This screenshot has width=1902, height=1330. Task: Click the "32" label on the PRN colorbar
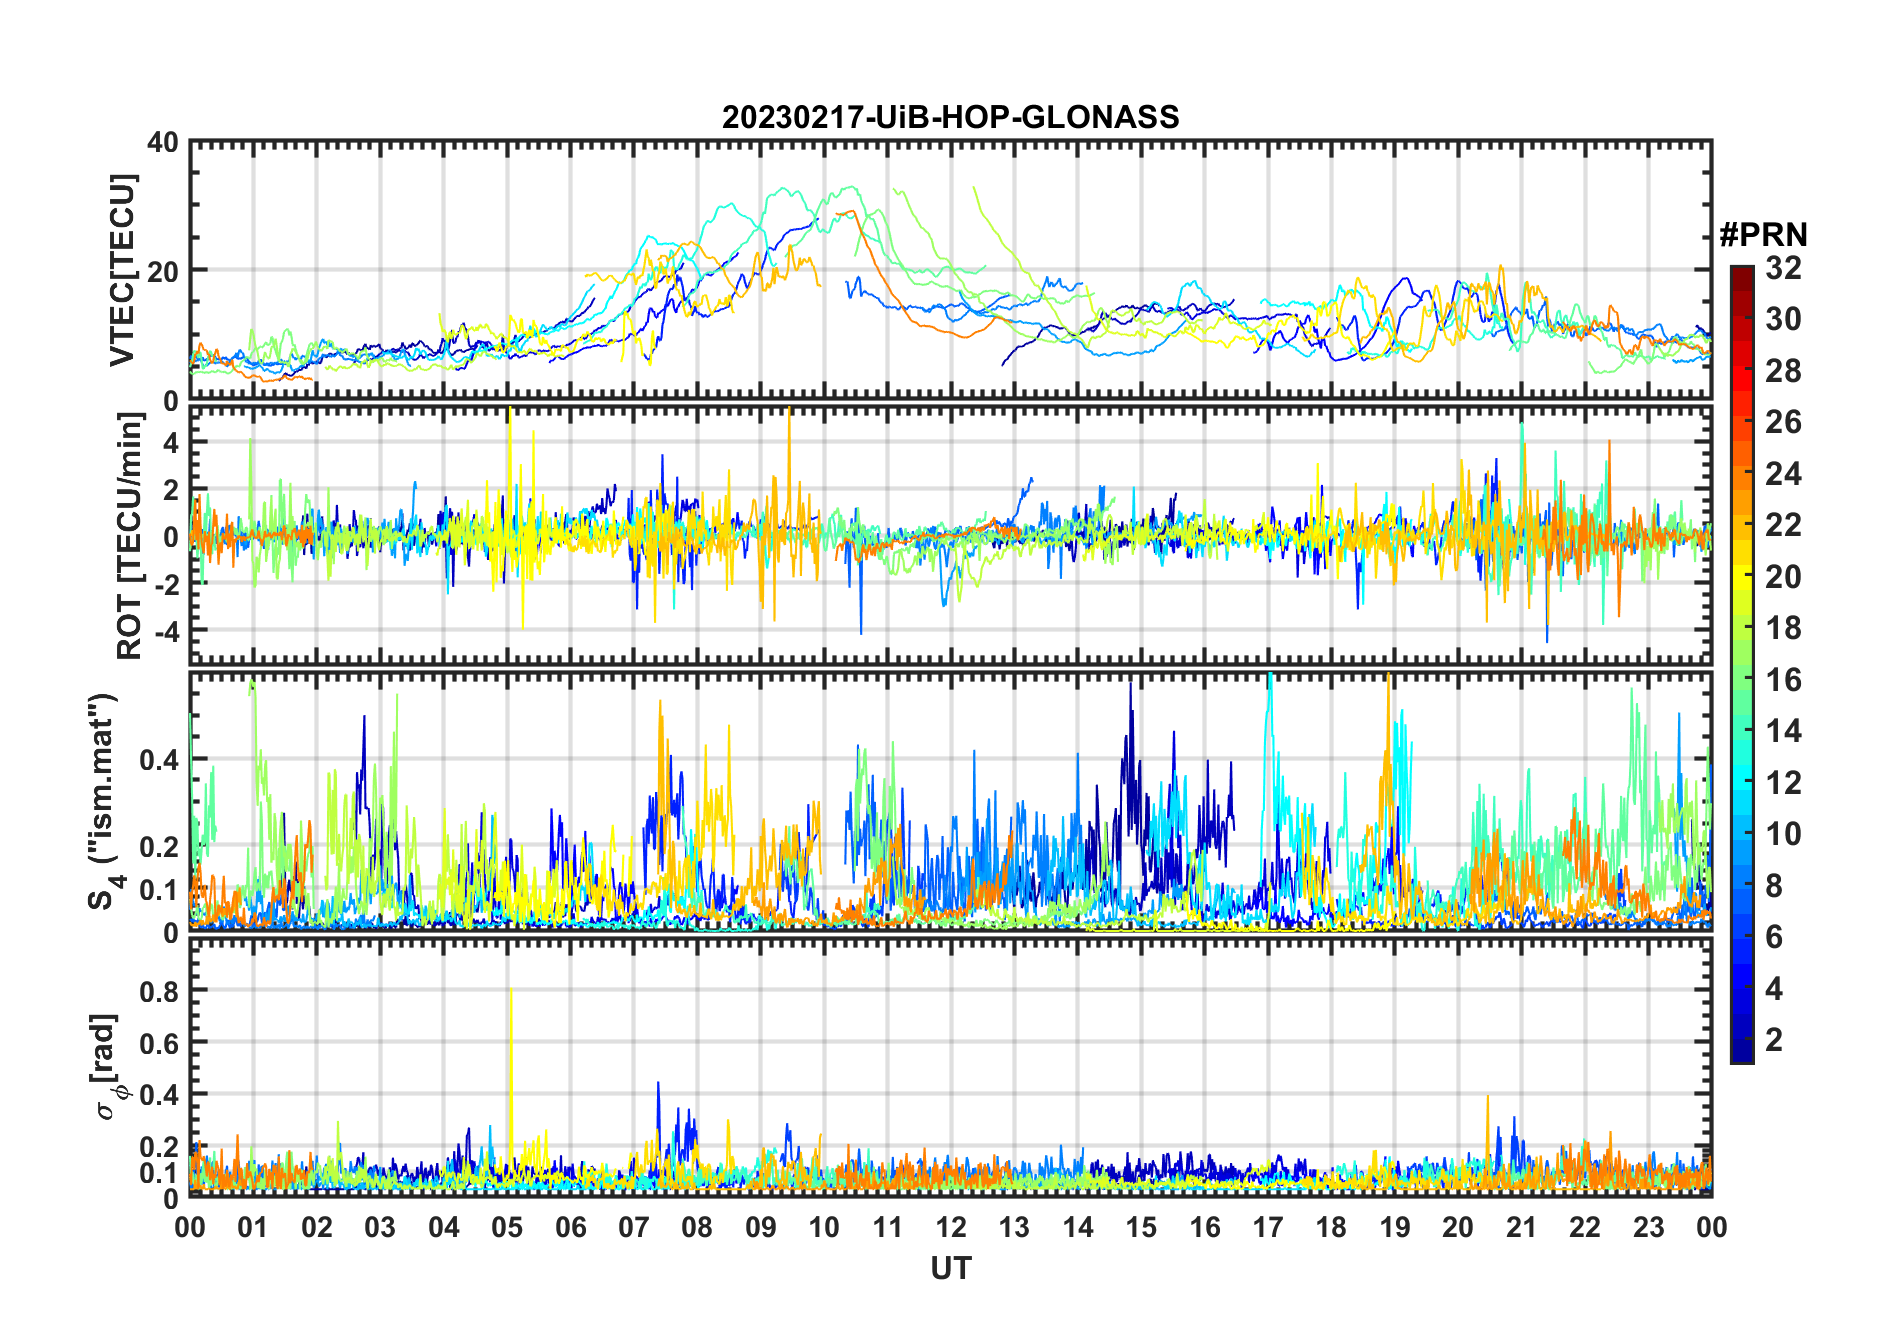point(1783,268)
